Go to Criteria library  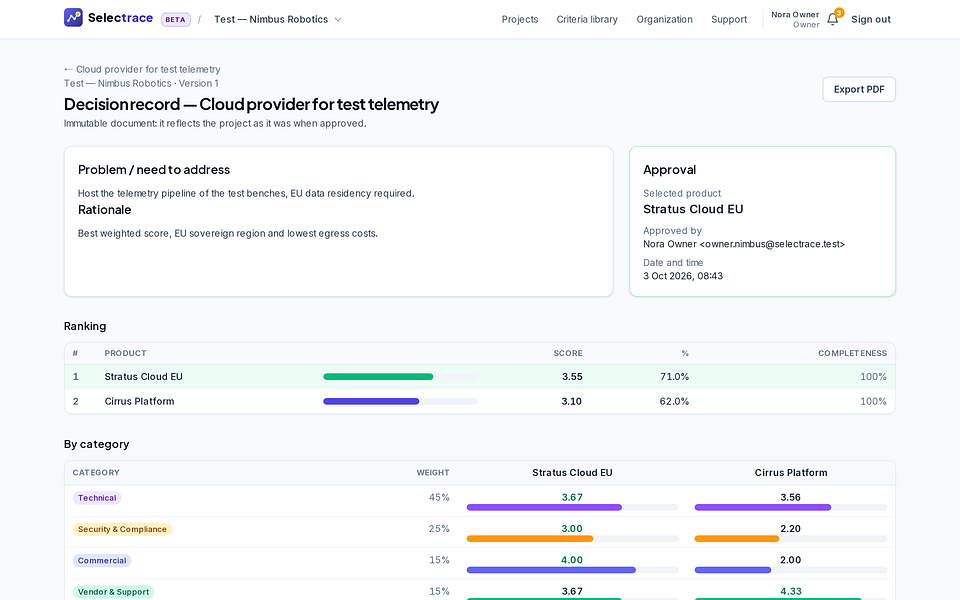(x=587, y=20)
